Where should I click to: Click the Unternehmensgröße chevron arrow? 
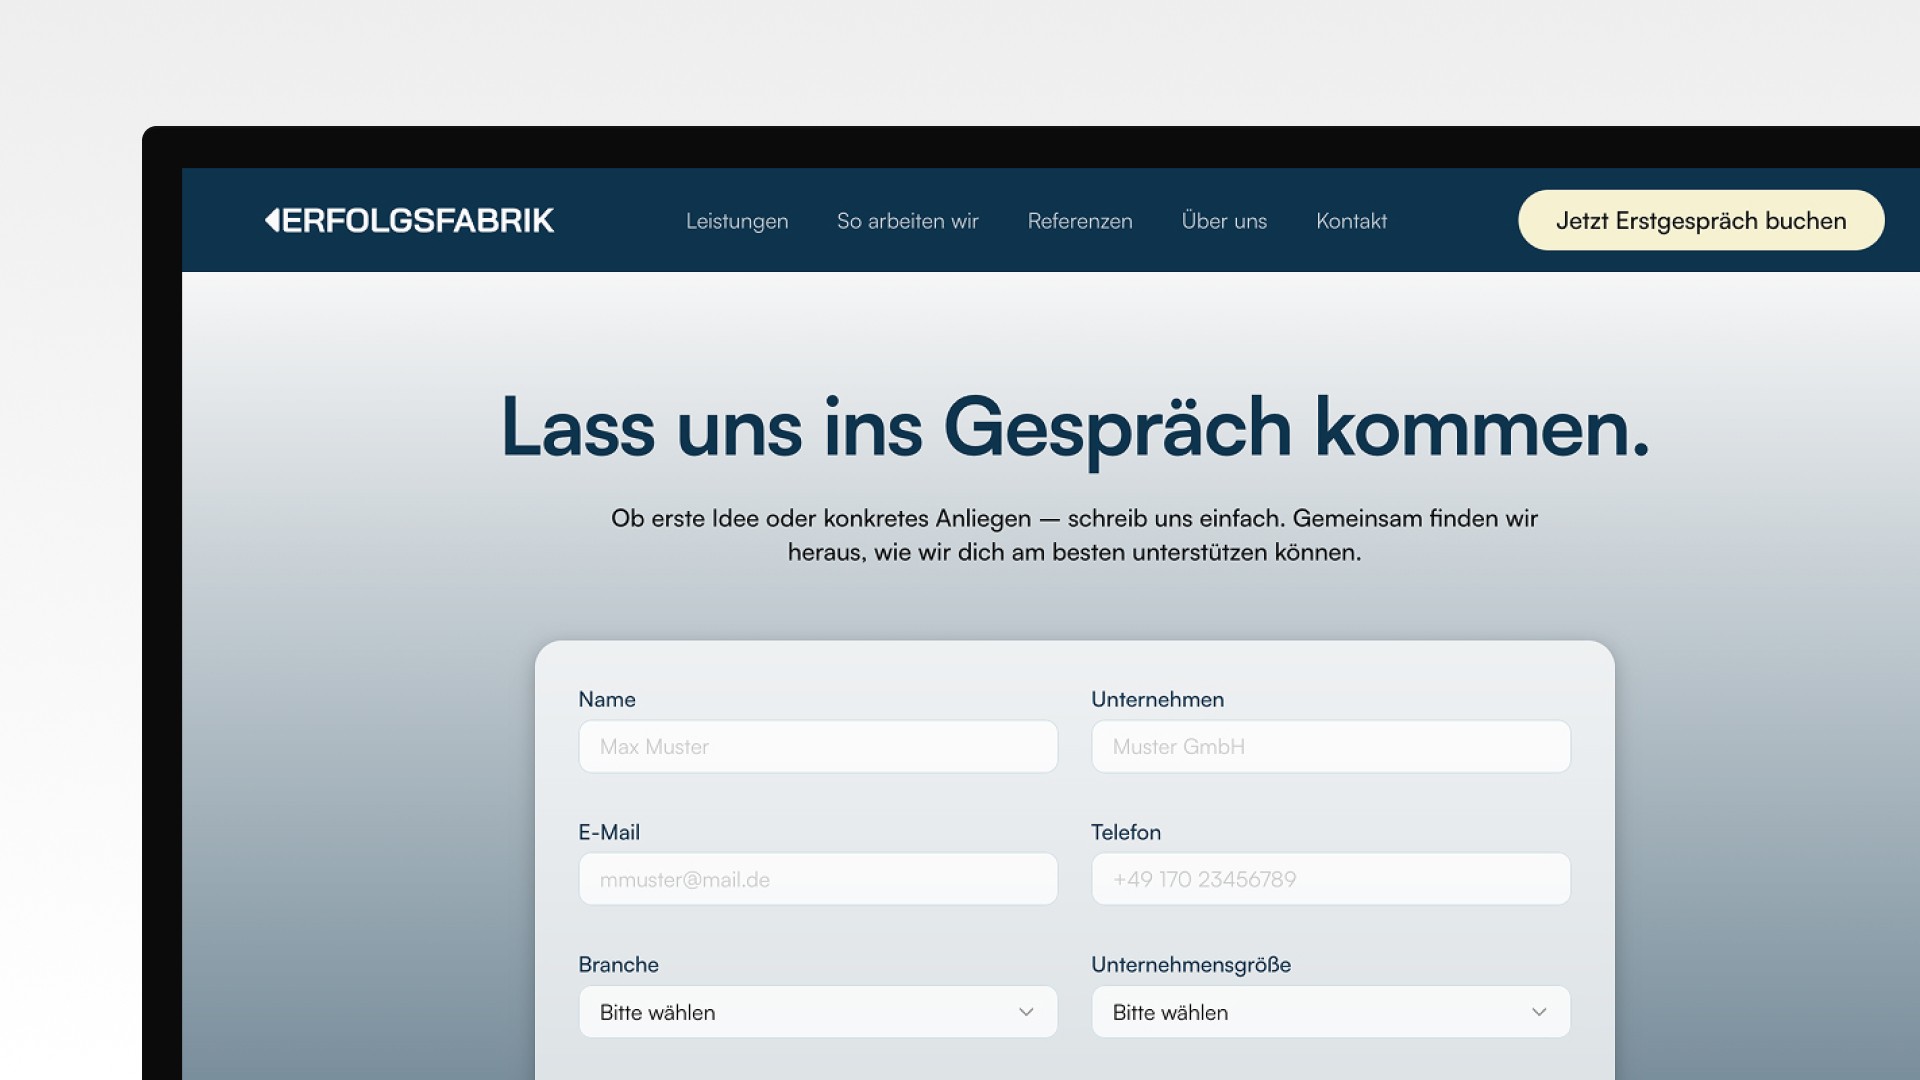(1539, 1012)
